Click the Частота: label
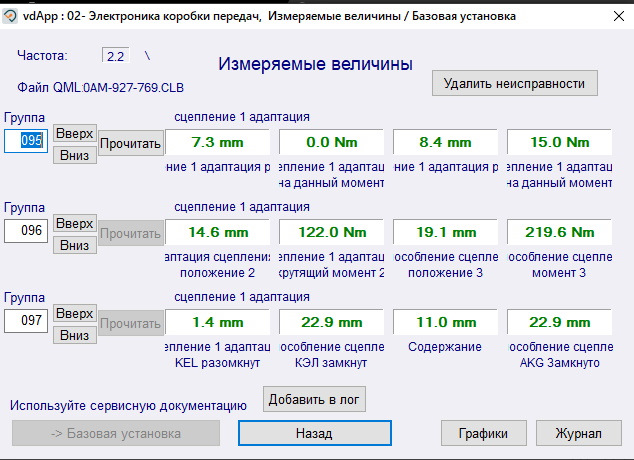 pyautogui.click(x=42, y=56)
